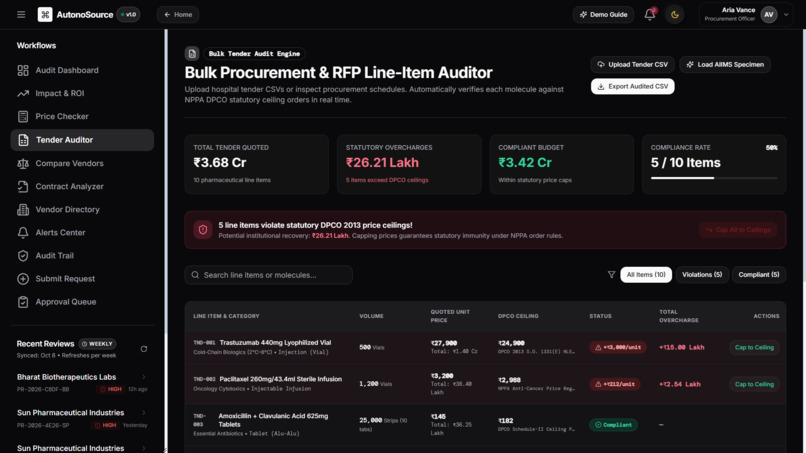Click the Compare Vendors scales icon
This screenshot has height=453, width=806.
(23, 163)
